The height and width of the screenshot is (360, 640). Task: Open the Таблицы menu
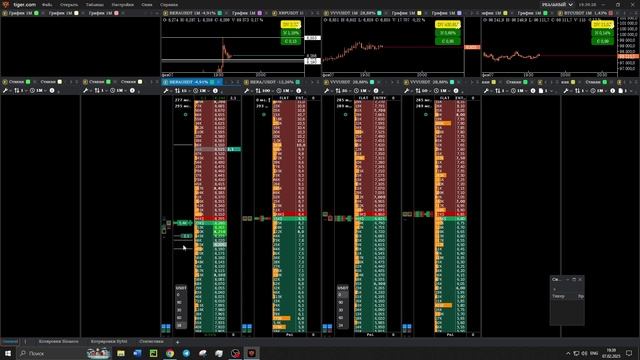coord(94,4)
